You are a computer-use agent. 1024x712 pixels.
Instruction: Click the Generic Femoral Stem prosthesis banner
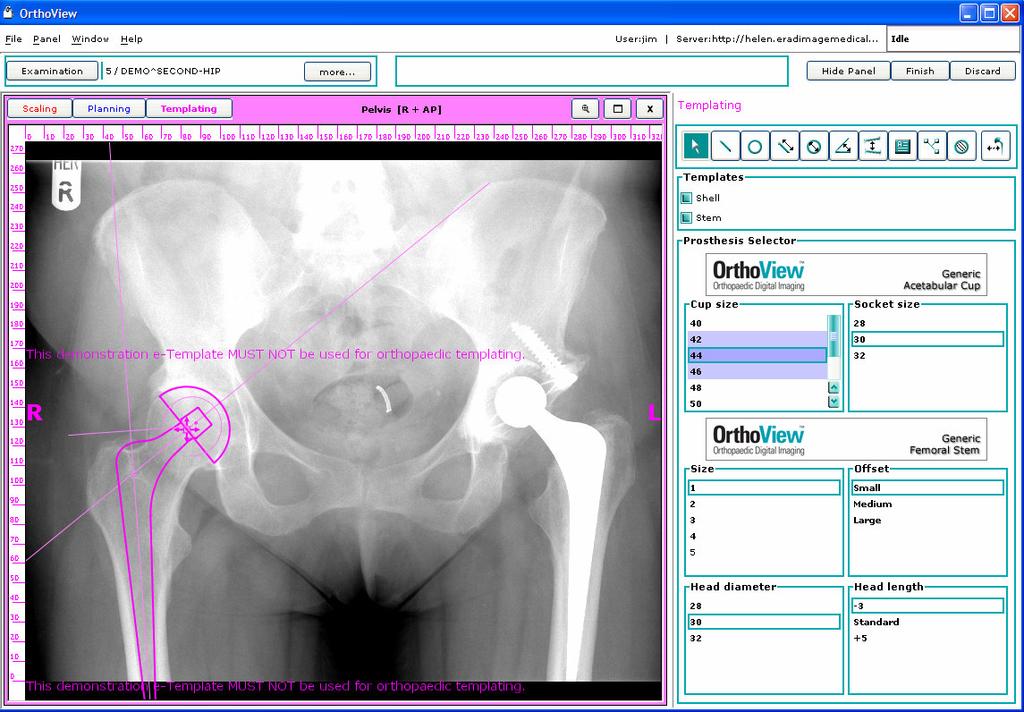coord(846,439)
